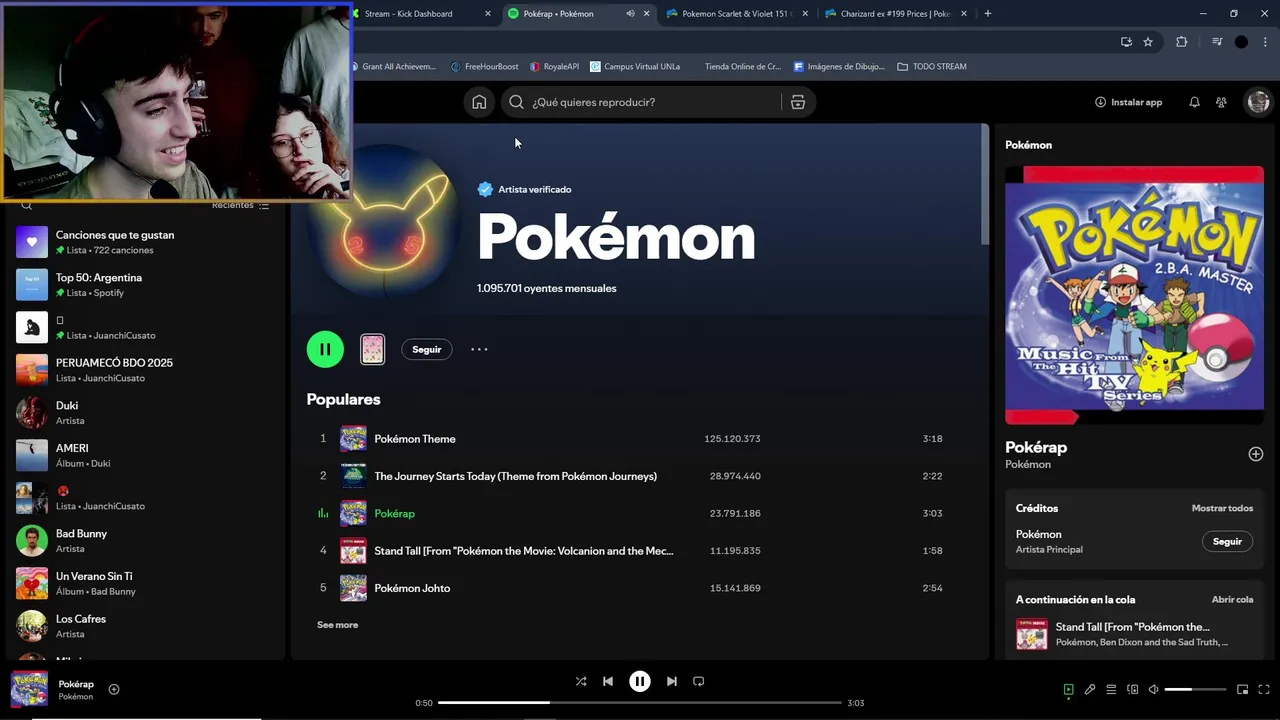1280x720 pixels.
Task: Follow Pokémon with the Seguir button near the play button
Action: tap(427, 349)
